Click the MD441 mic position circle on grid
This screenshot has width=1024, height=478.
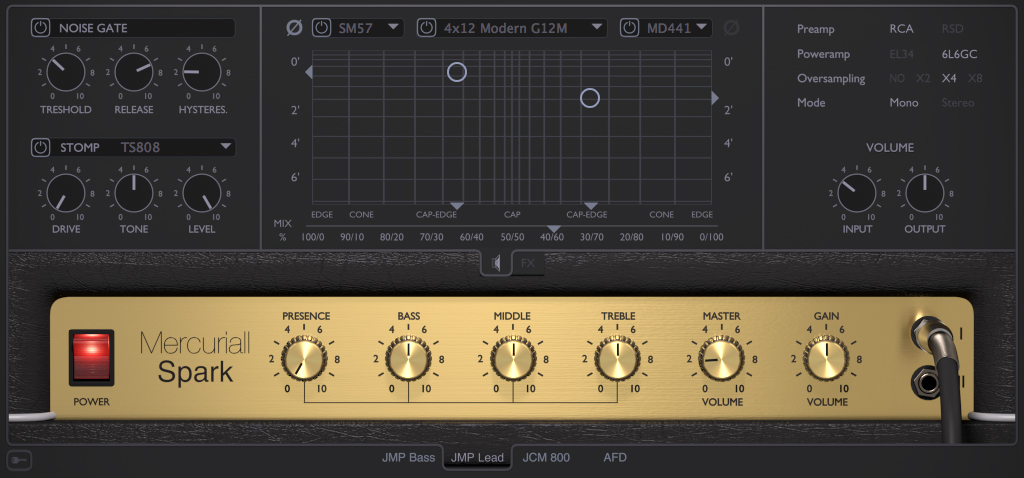[590, 98]
